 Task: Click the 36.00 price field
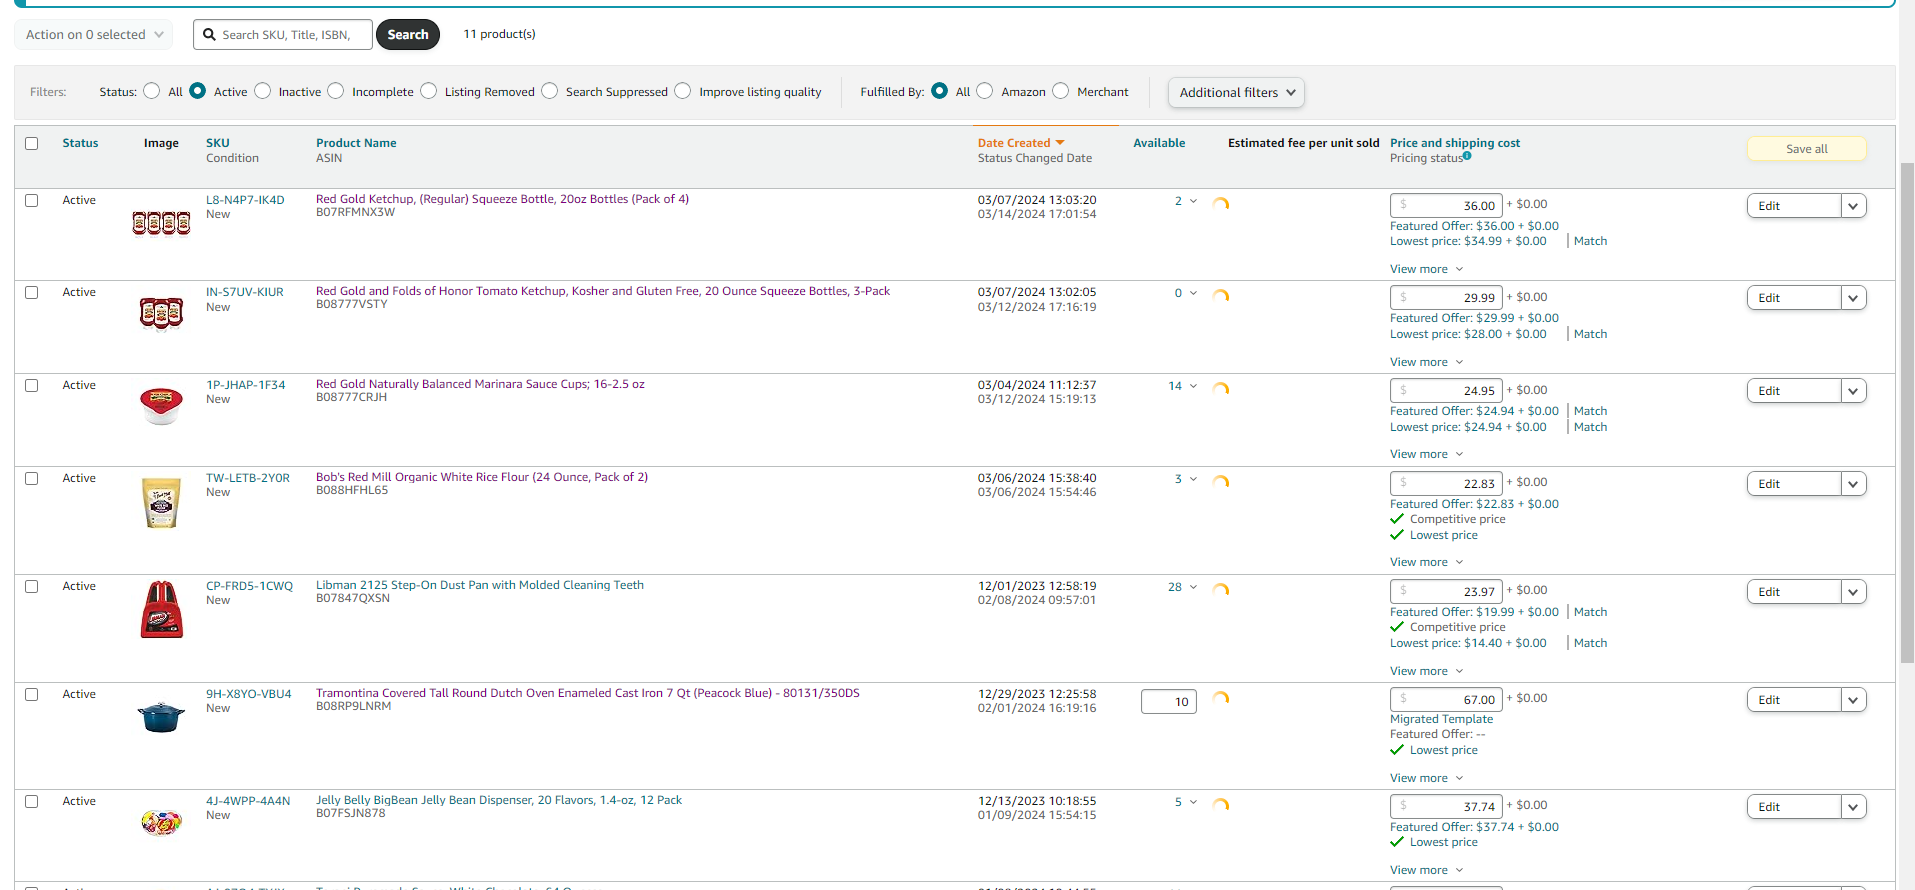[x=1446, y=206]
